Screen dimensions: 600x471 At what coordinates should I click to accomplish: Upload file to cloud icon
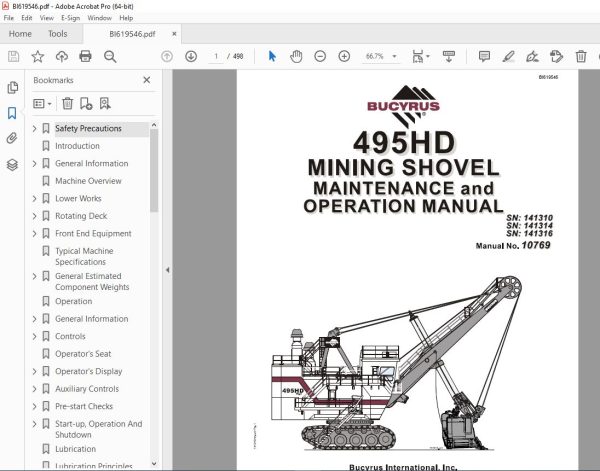pyautogui.click(x=62, y=57)
